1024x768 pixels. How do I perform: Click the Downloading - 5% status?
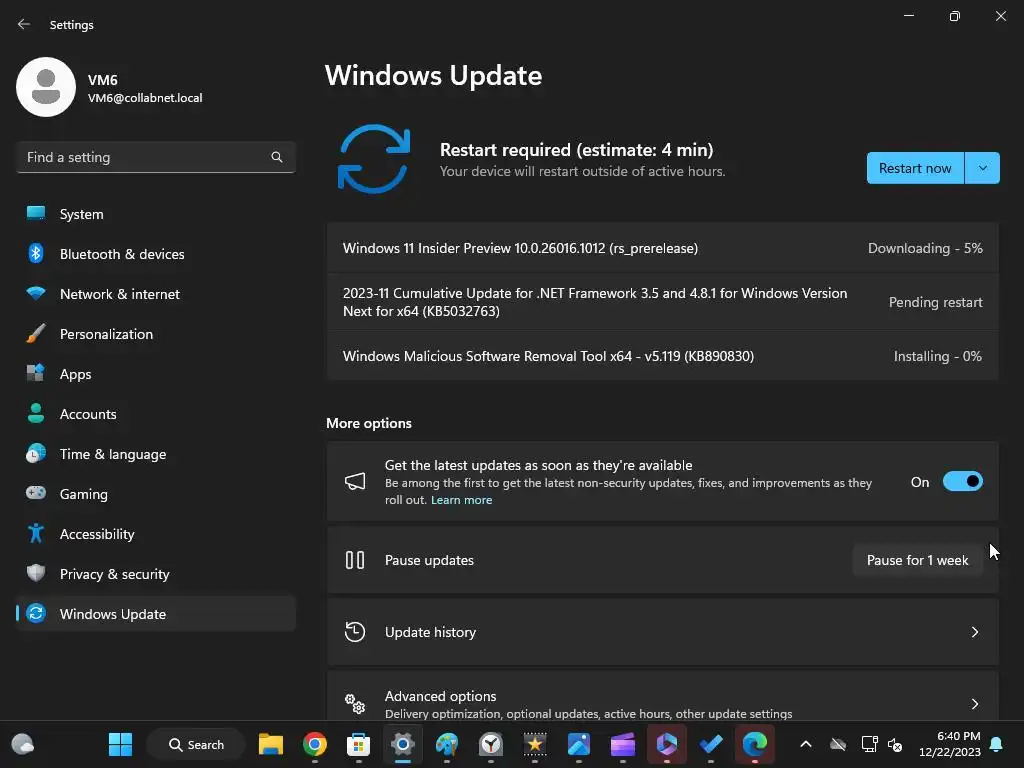(925, 248)
